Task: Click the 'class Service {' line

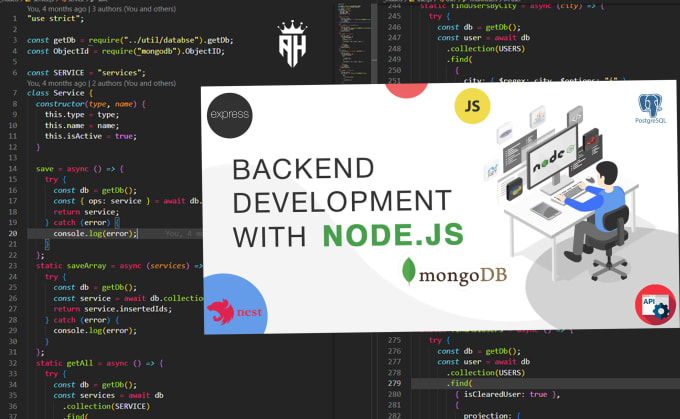Action: pyautogui.click(x=60, y=93)
